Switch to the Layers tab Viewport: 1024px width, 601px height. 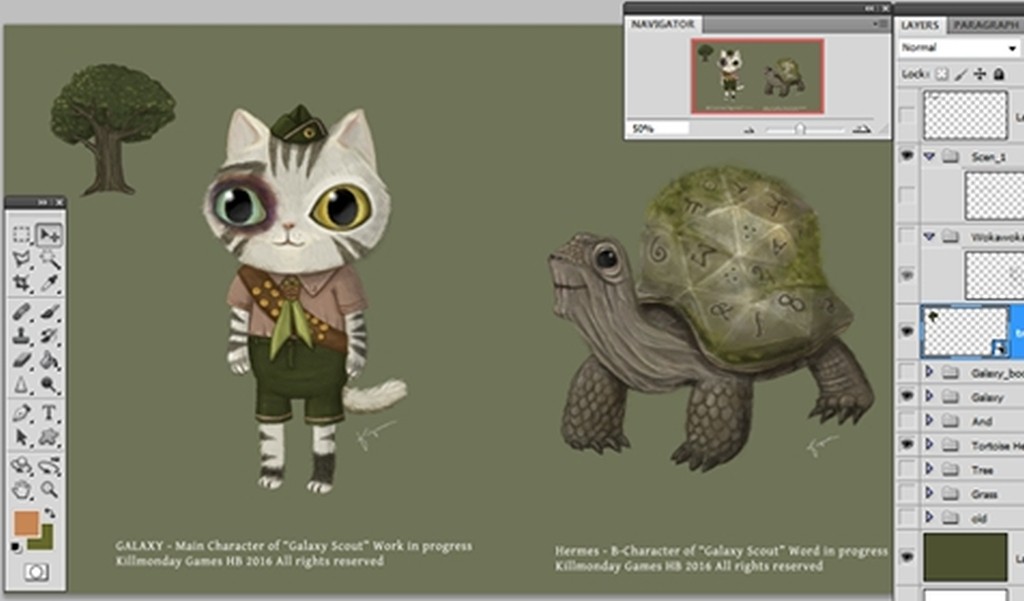pyautogui.click(x=920, y=25)
